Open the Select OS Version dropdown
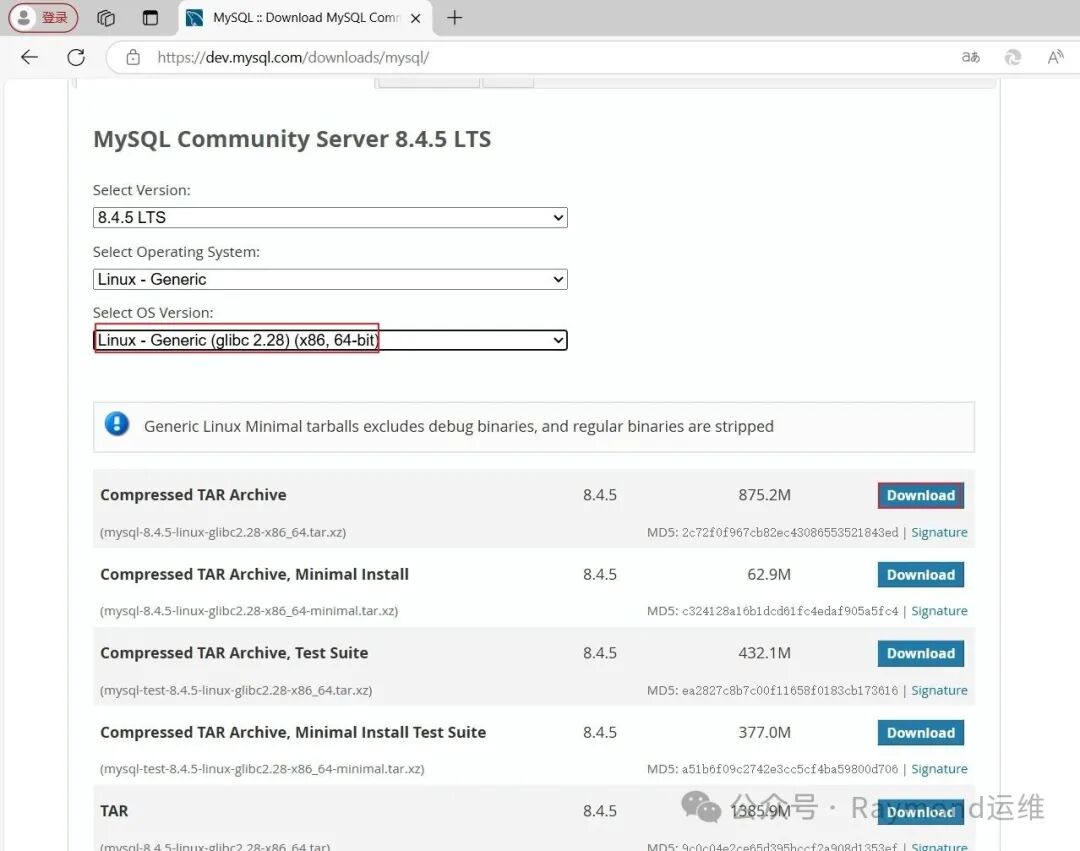The image size is (1080, 851). [330, 340]
